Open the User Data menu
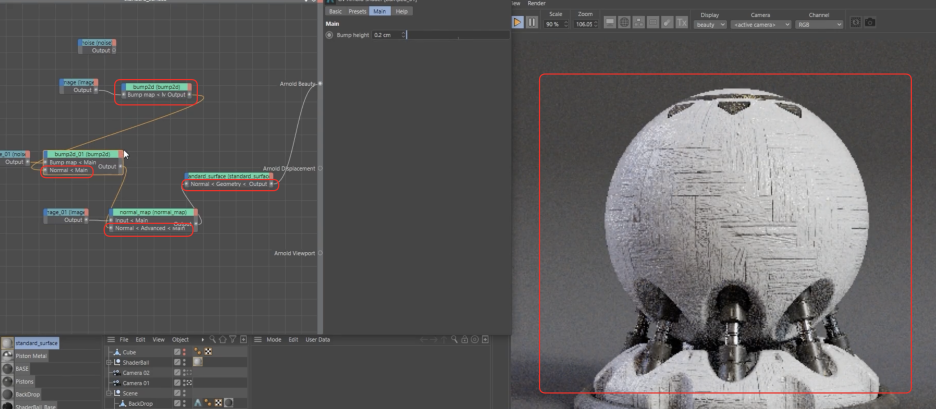936x409 pixels. [x=318, y=340]
